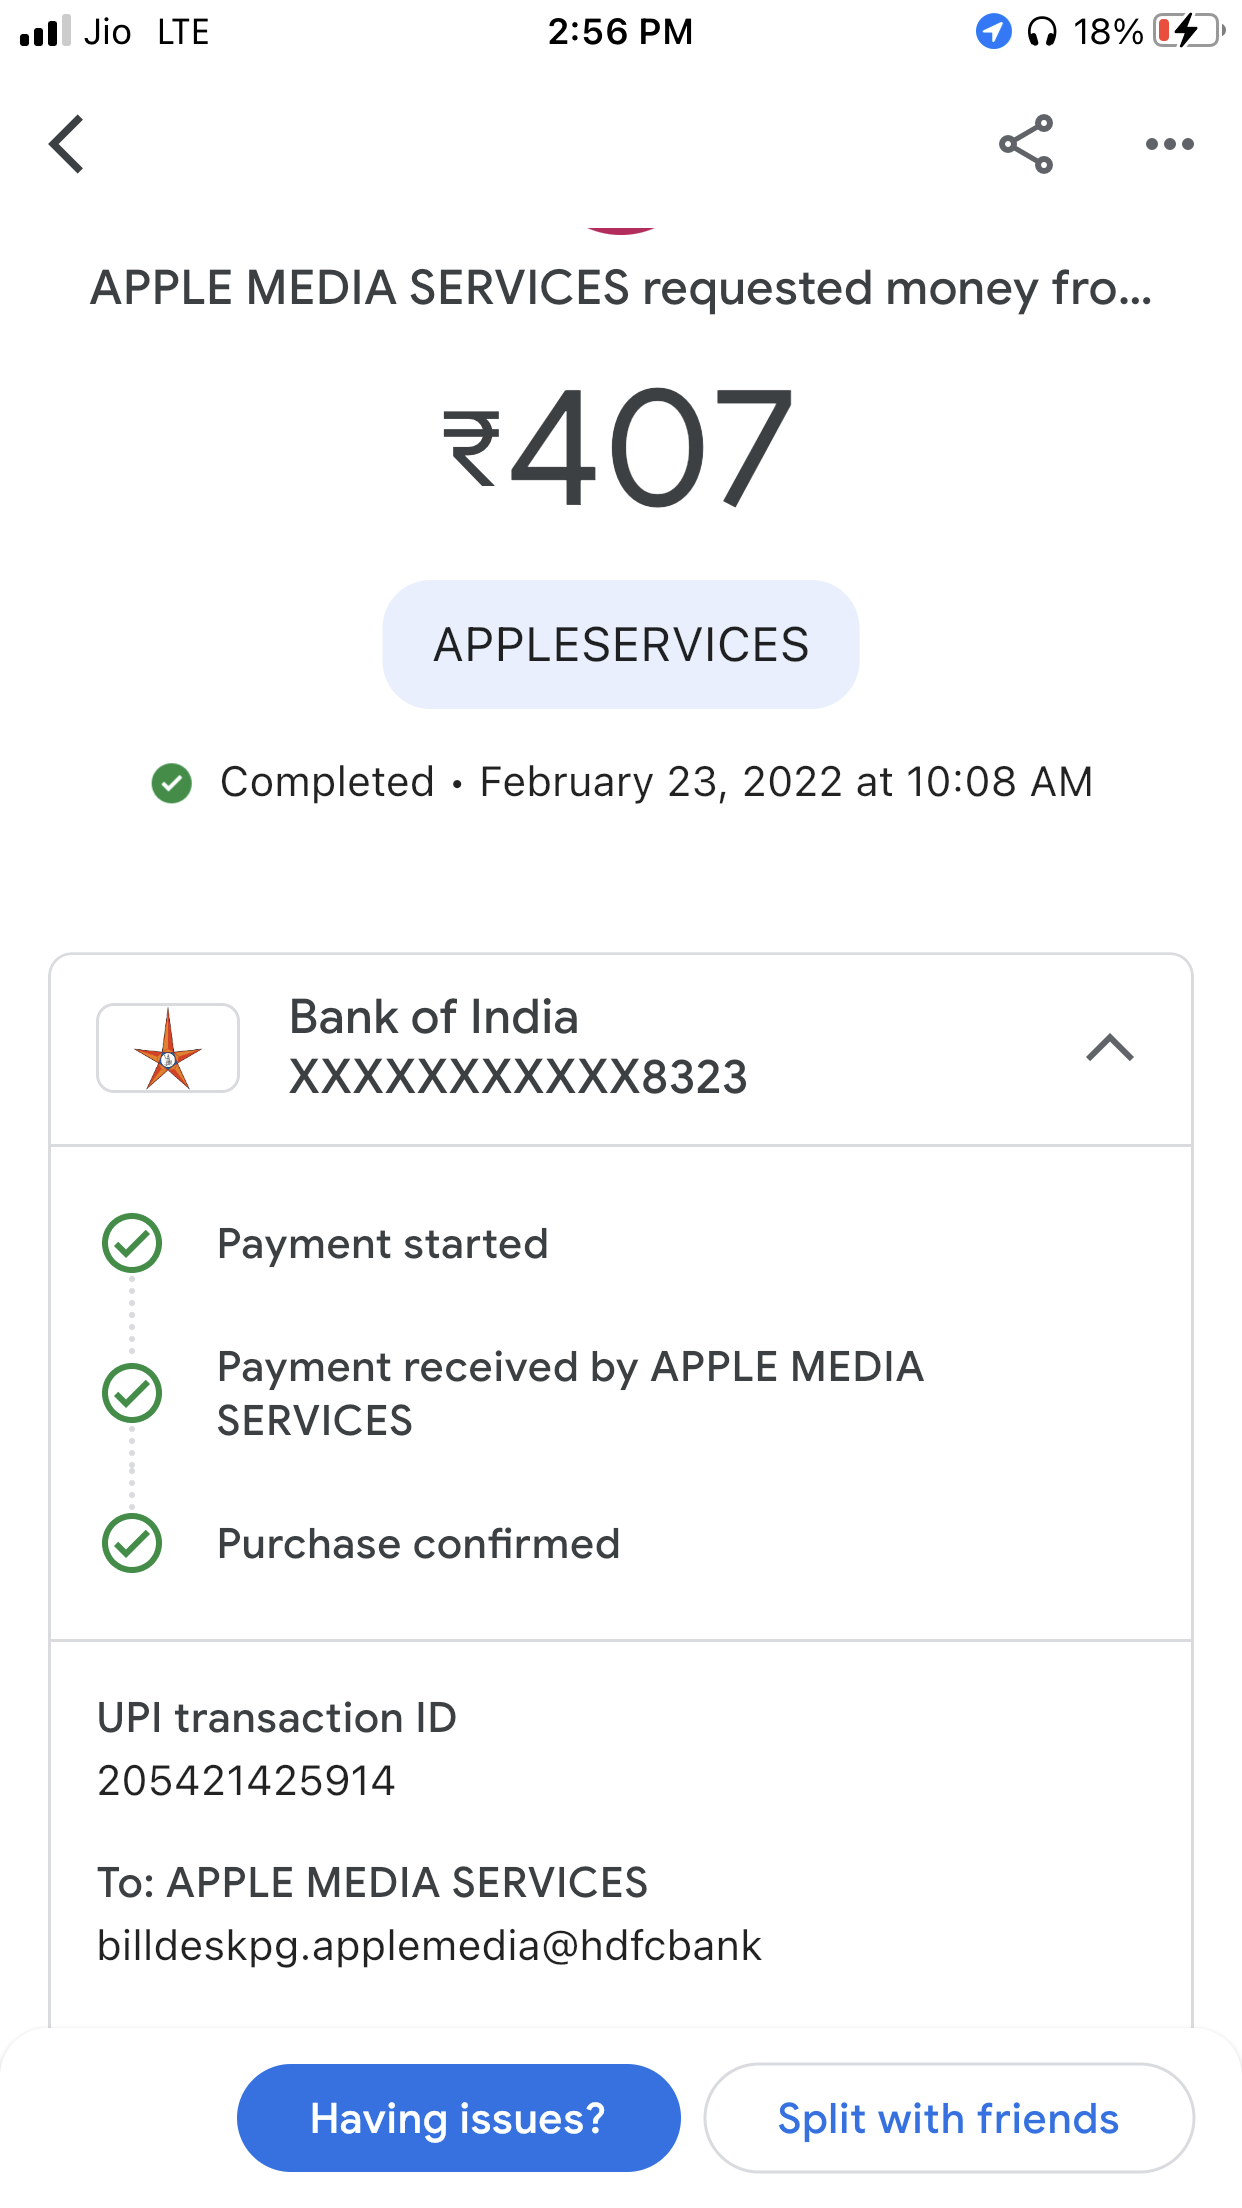
Task: Tap the APPLESERVICES chip
Action: (x=621, y=645)
